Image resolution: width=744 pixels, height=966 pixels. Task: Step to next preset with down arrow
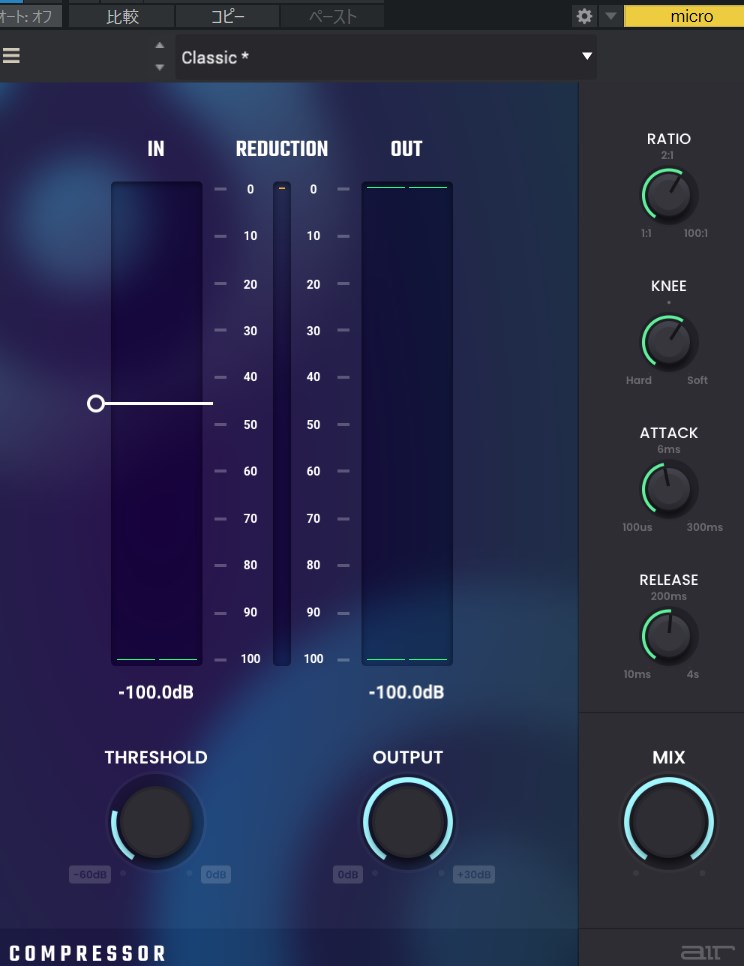click(158, 67)
